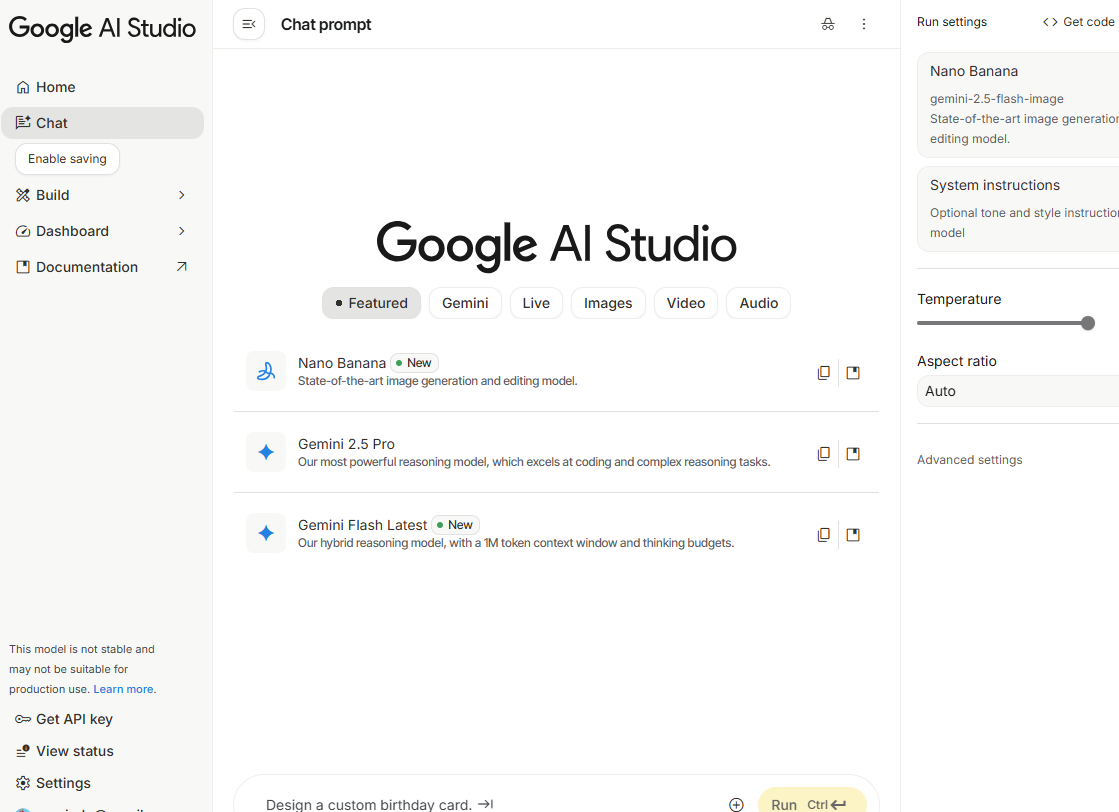This screenshot has width=1119, height=812.
Task: Click the "Chat prompt" title
Action: (326, 24)
